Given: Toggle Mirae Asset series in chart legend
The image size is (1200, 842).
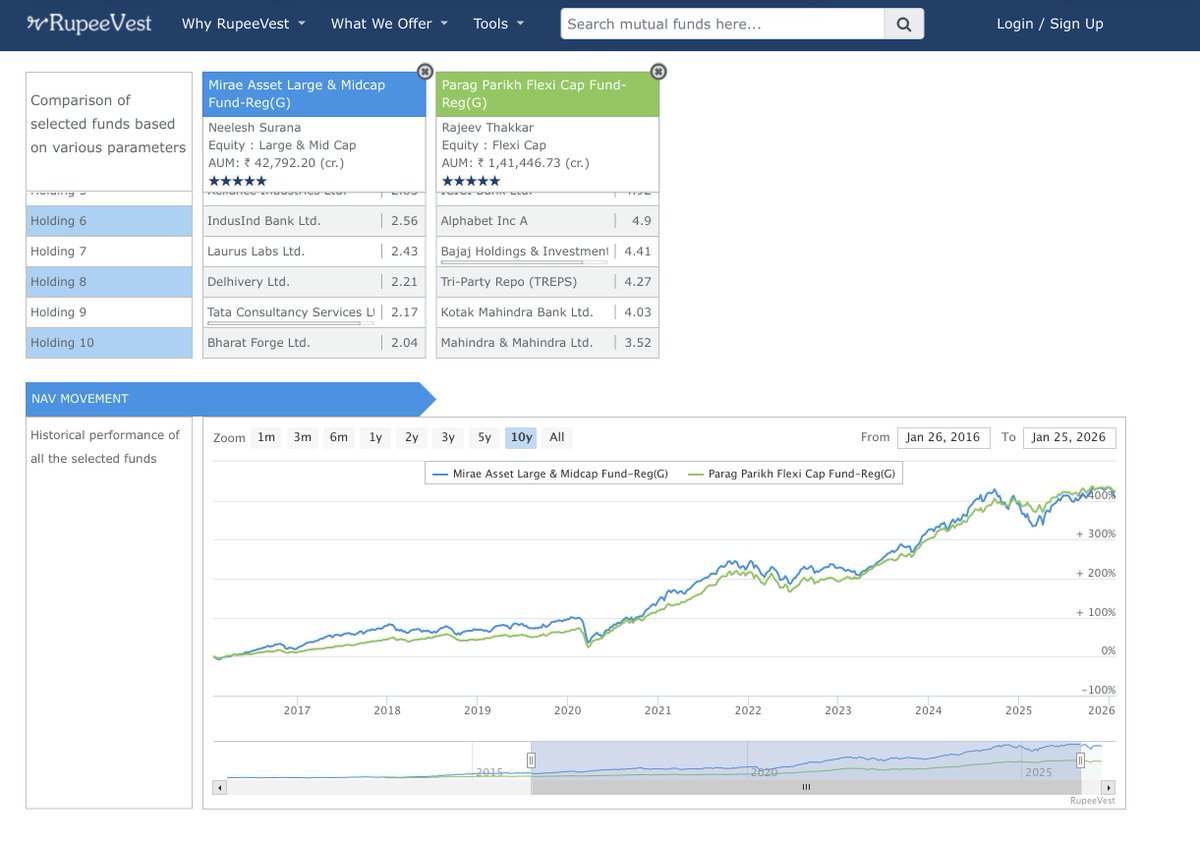Looking at the screenshot, I should click(x=551, y=474).
